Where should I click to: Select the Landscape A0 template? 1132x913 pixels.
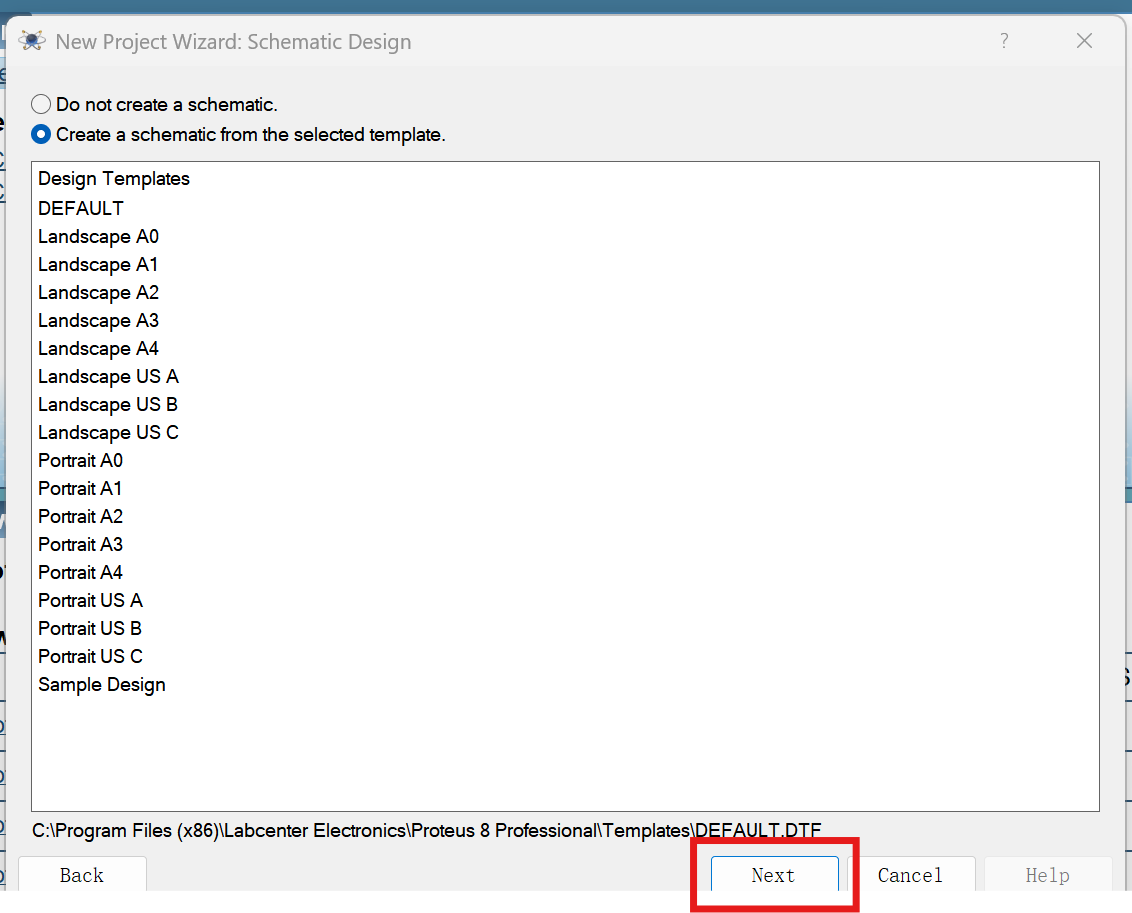98,237
